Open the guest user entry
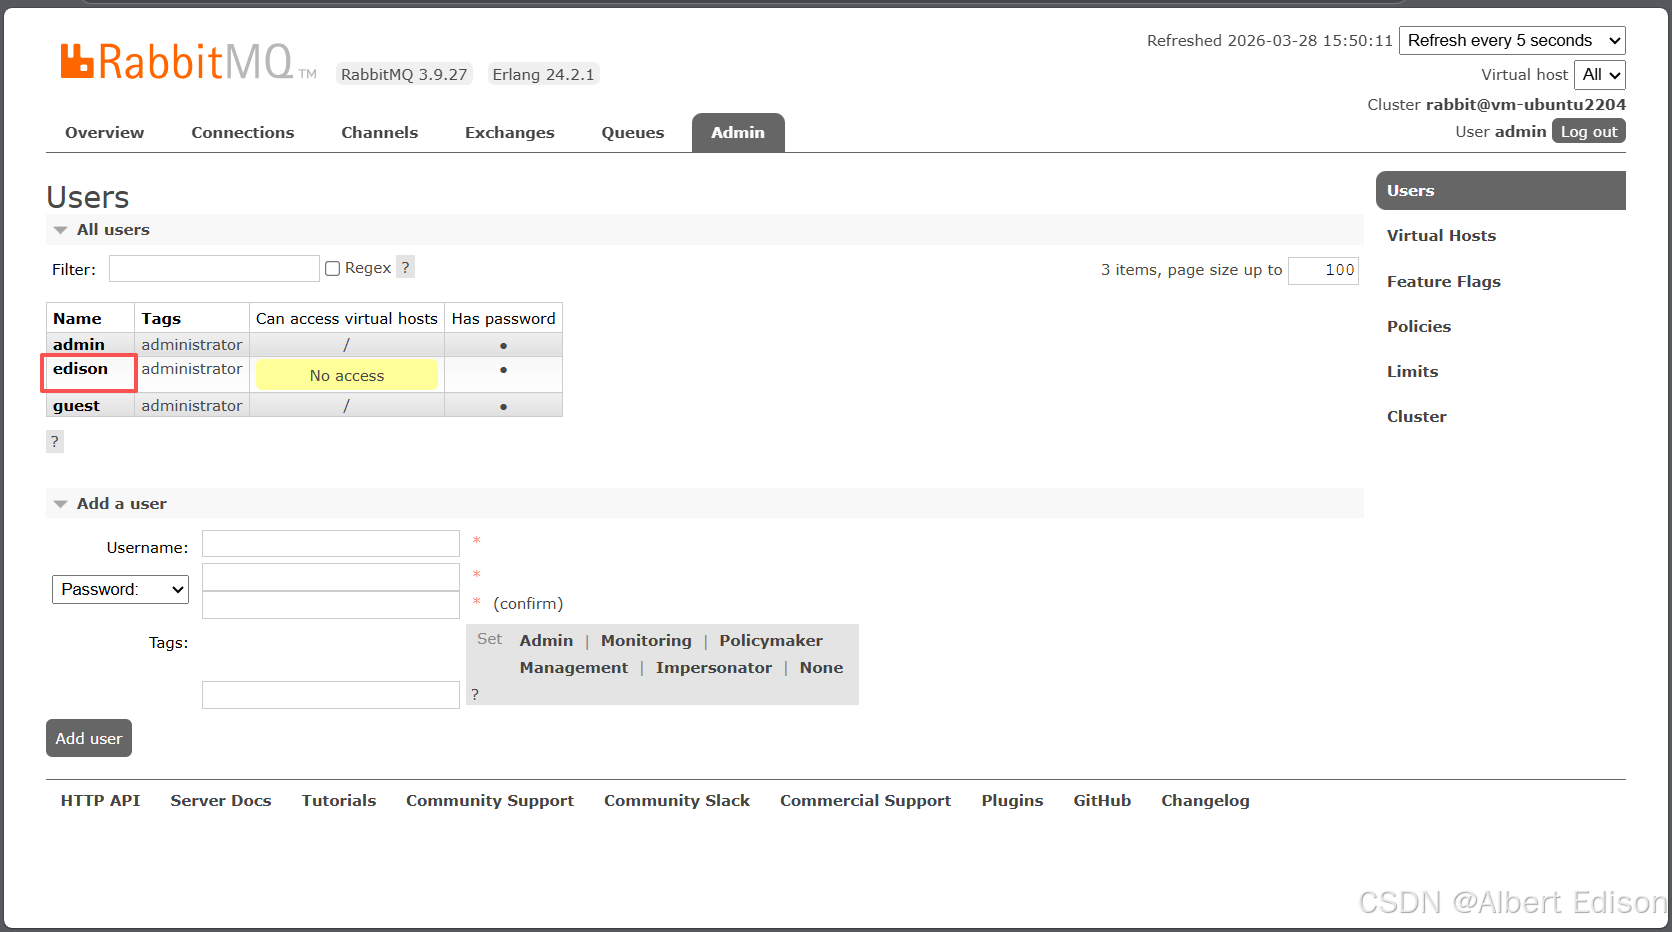Image resolution: width=1672 pixels, height=932 pixels. 76,405
